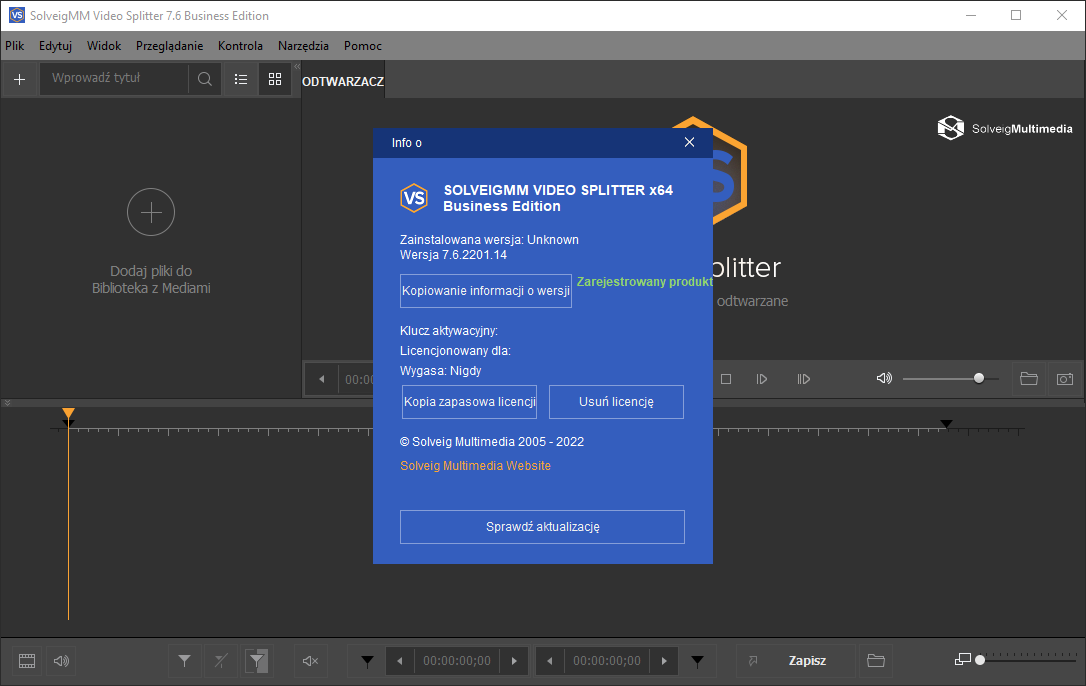1086x686 pixels.
Task: Click the Usuń licencję button
Action: (x=616, y=402)
